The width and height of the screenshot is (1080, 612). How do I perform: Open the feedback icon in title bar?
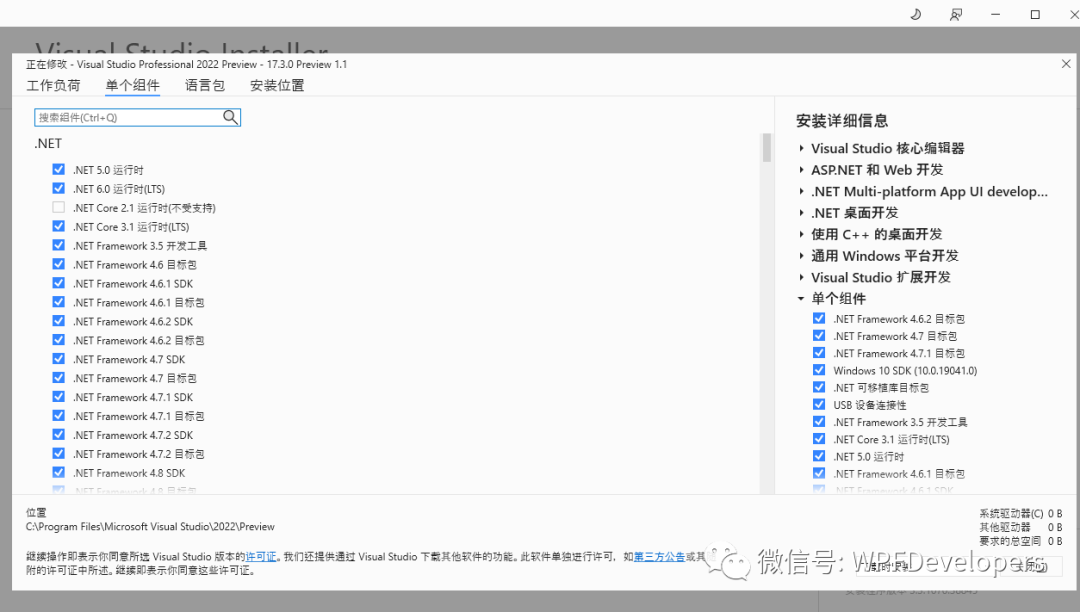click(x=955, y=14)
